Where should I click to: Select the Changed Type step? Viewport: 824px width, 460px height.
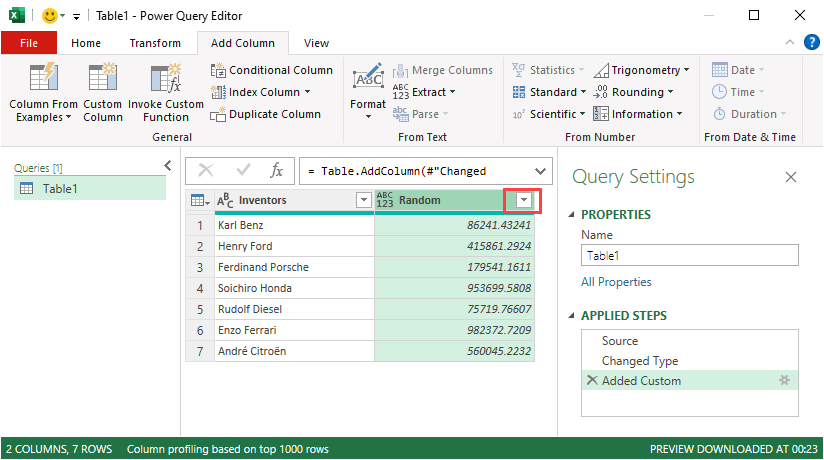640,361
